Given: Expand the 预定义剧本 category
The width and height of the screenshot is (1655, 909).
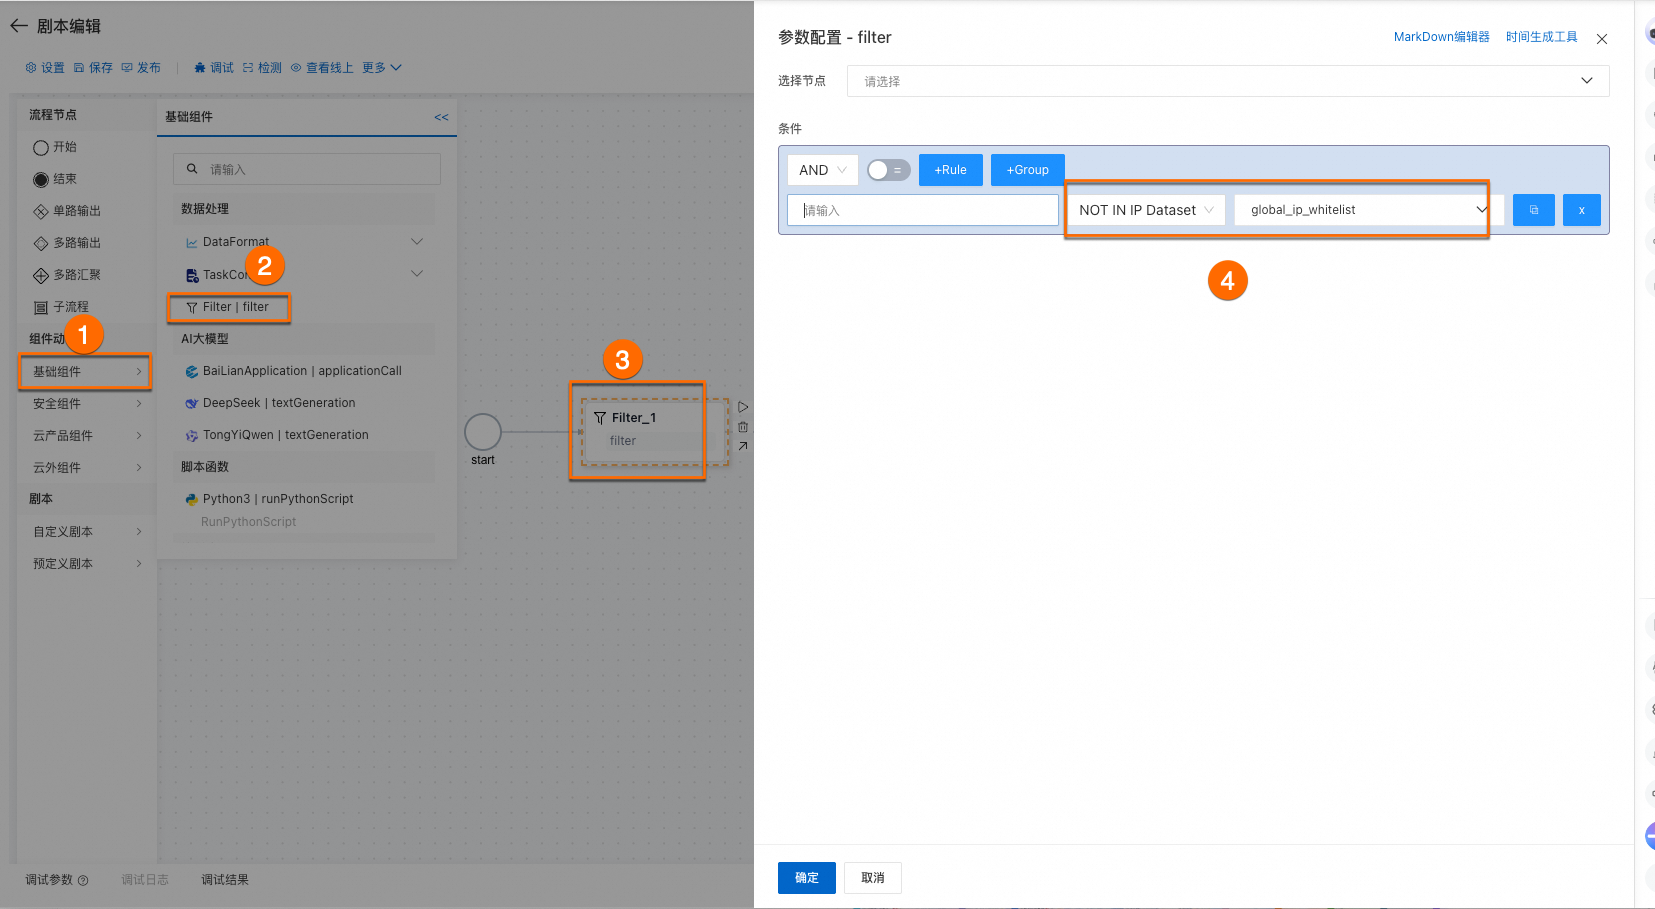Looking at the screenshot, I should pos(85,564).
